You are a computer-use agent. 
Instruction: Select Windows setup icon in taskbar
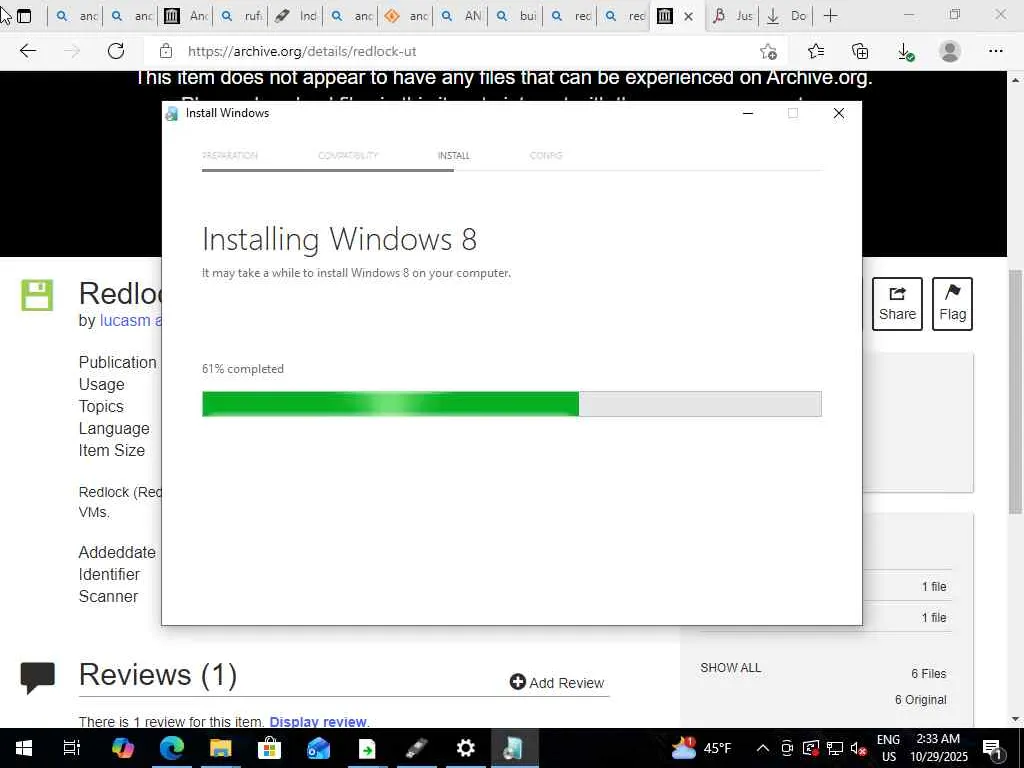click(514, 748)
